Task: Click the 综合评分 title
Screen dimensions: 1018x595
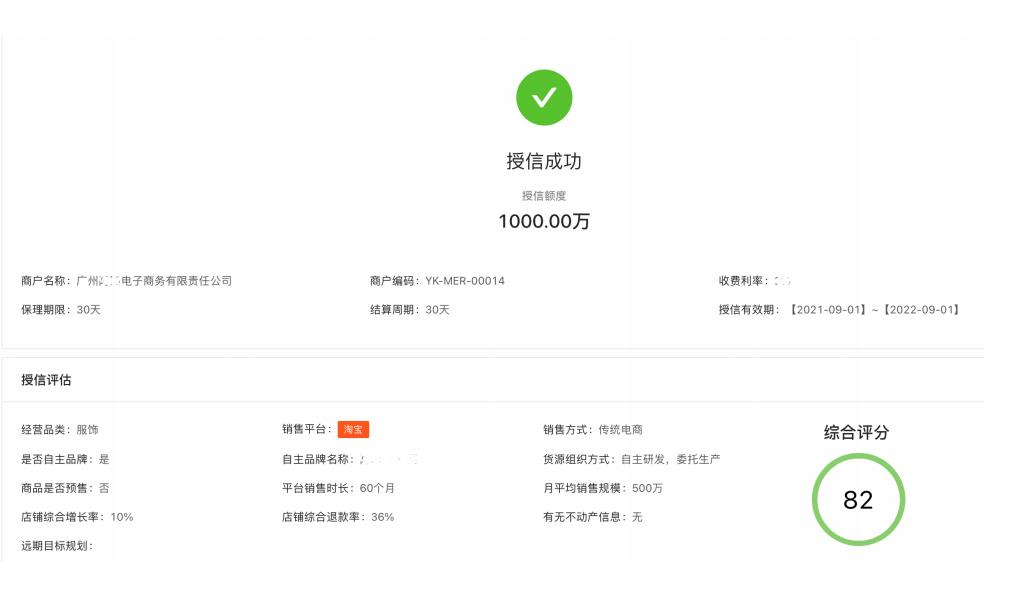Action: [856, 433]
